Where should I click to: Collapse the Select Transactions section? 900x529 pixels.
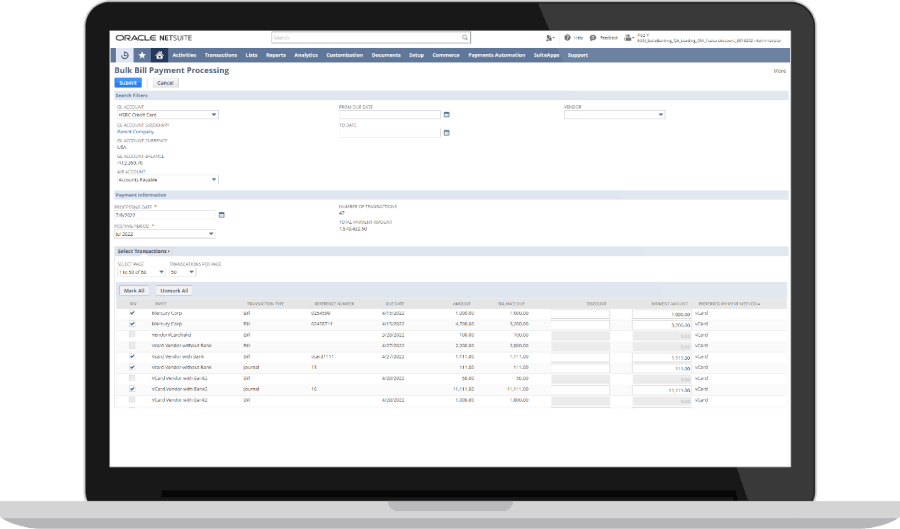pos(143,251)
